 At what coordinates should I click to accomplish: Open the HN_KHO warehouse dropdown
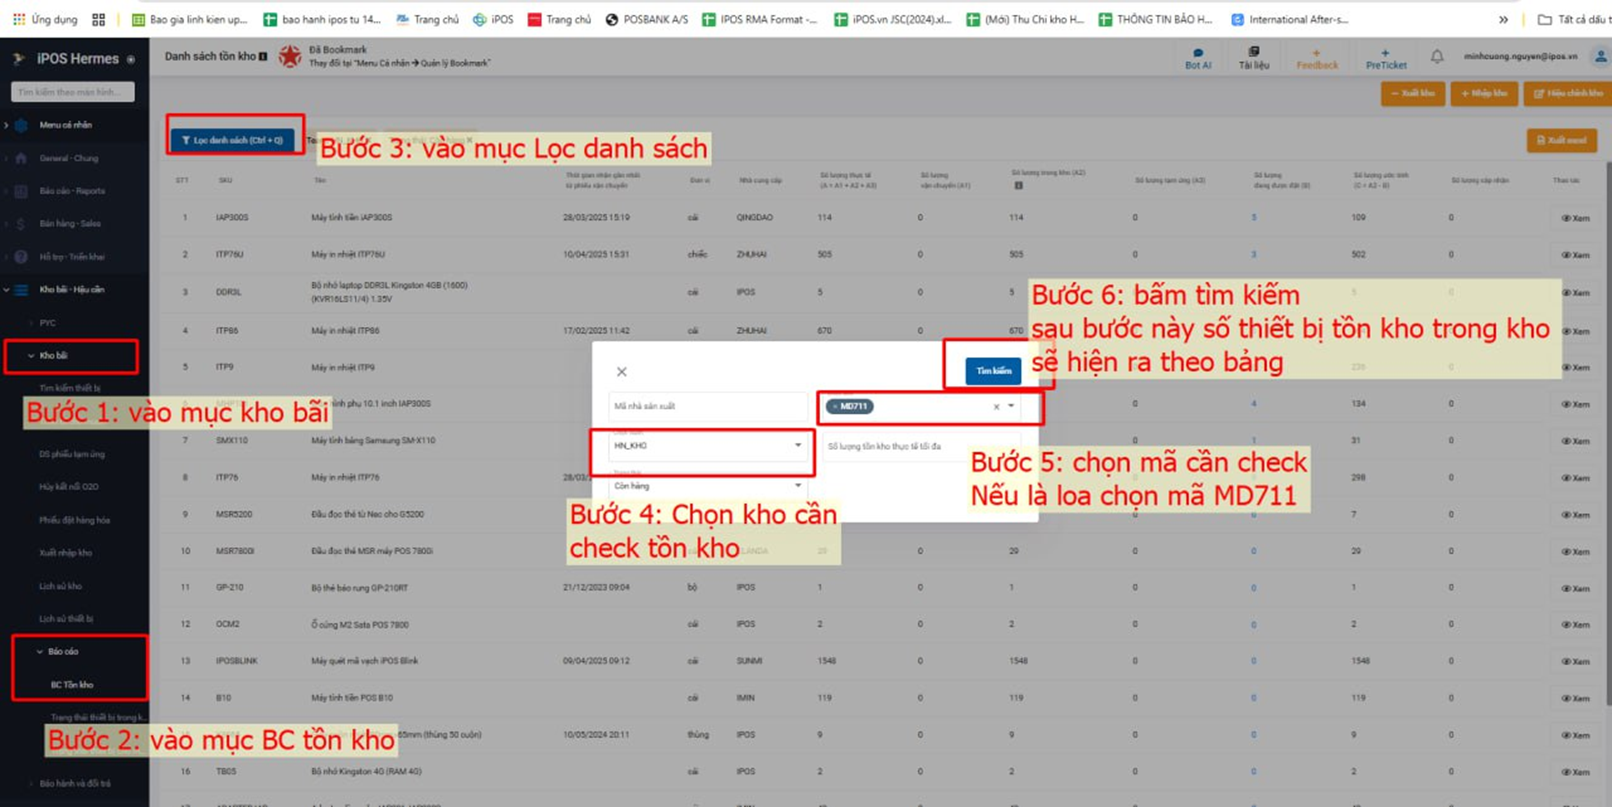pyautogui.click(x=707, y=446)
